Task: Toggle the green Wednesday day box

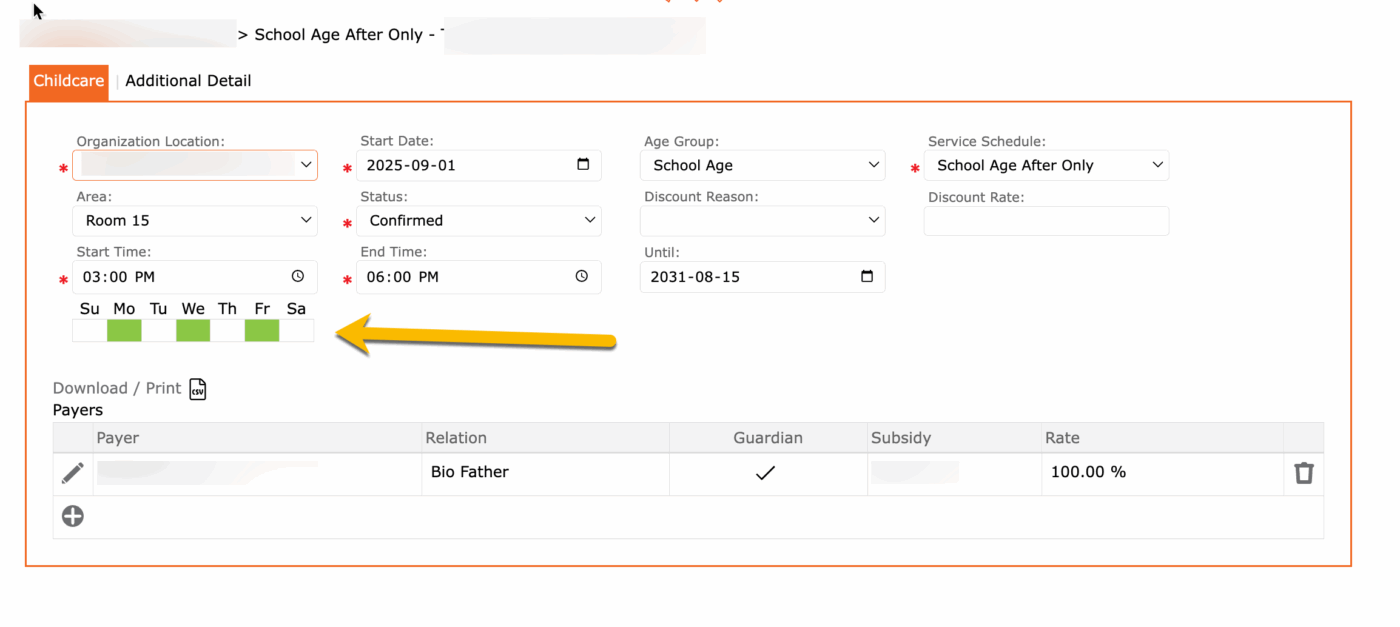Action: [x=193, y=331]
